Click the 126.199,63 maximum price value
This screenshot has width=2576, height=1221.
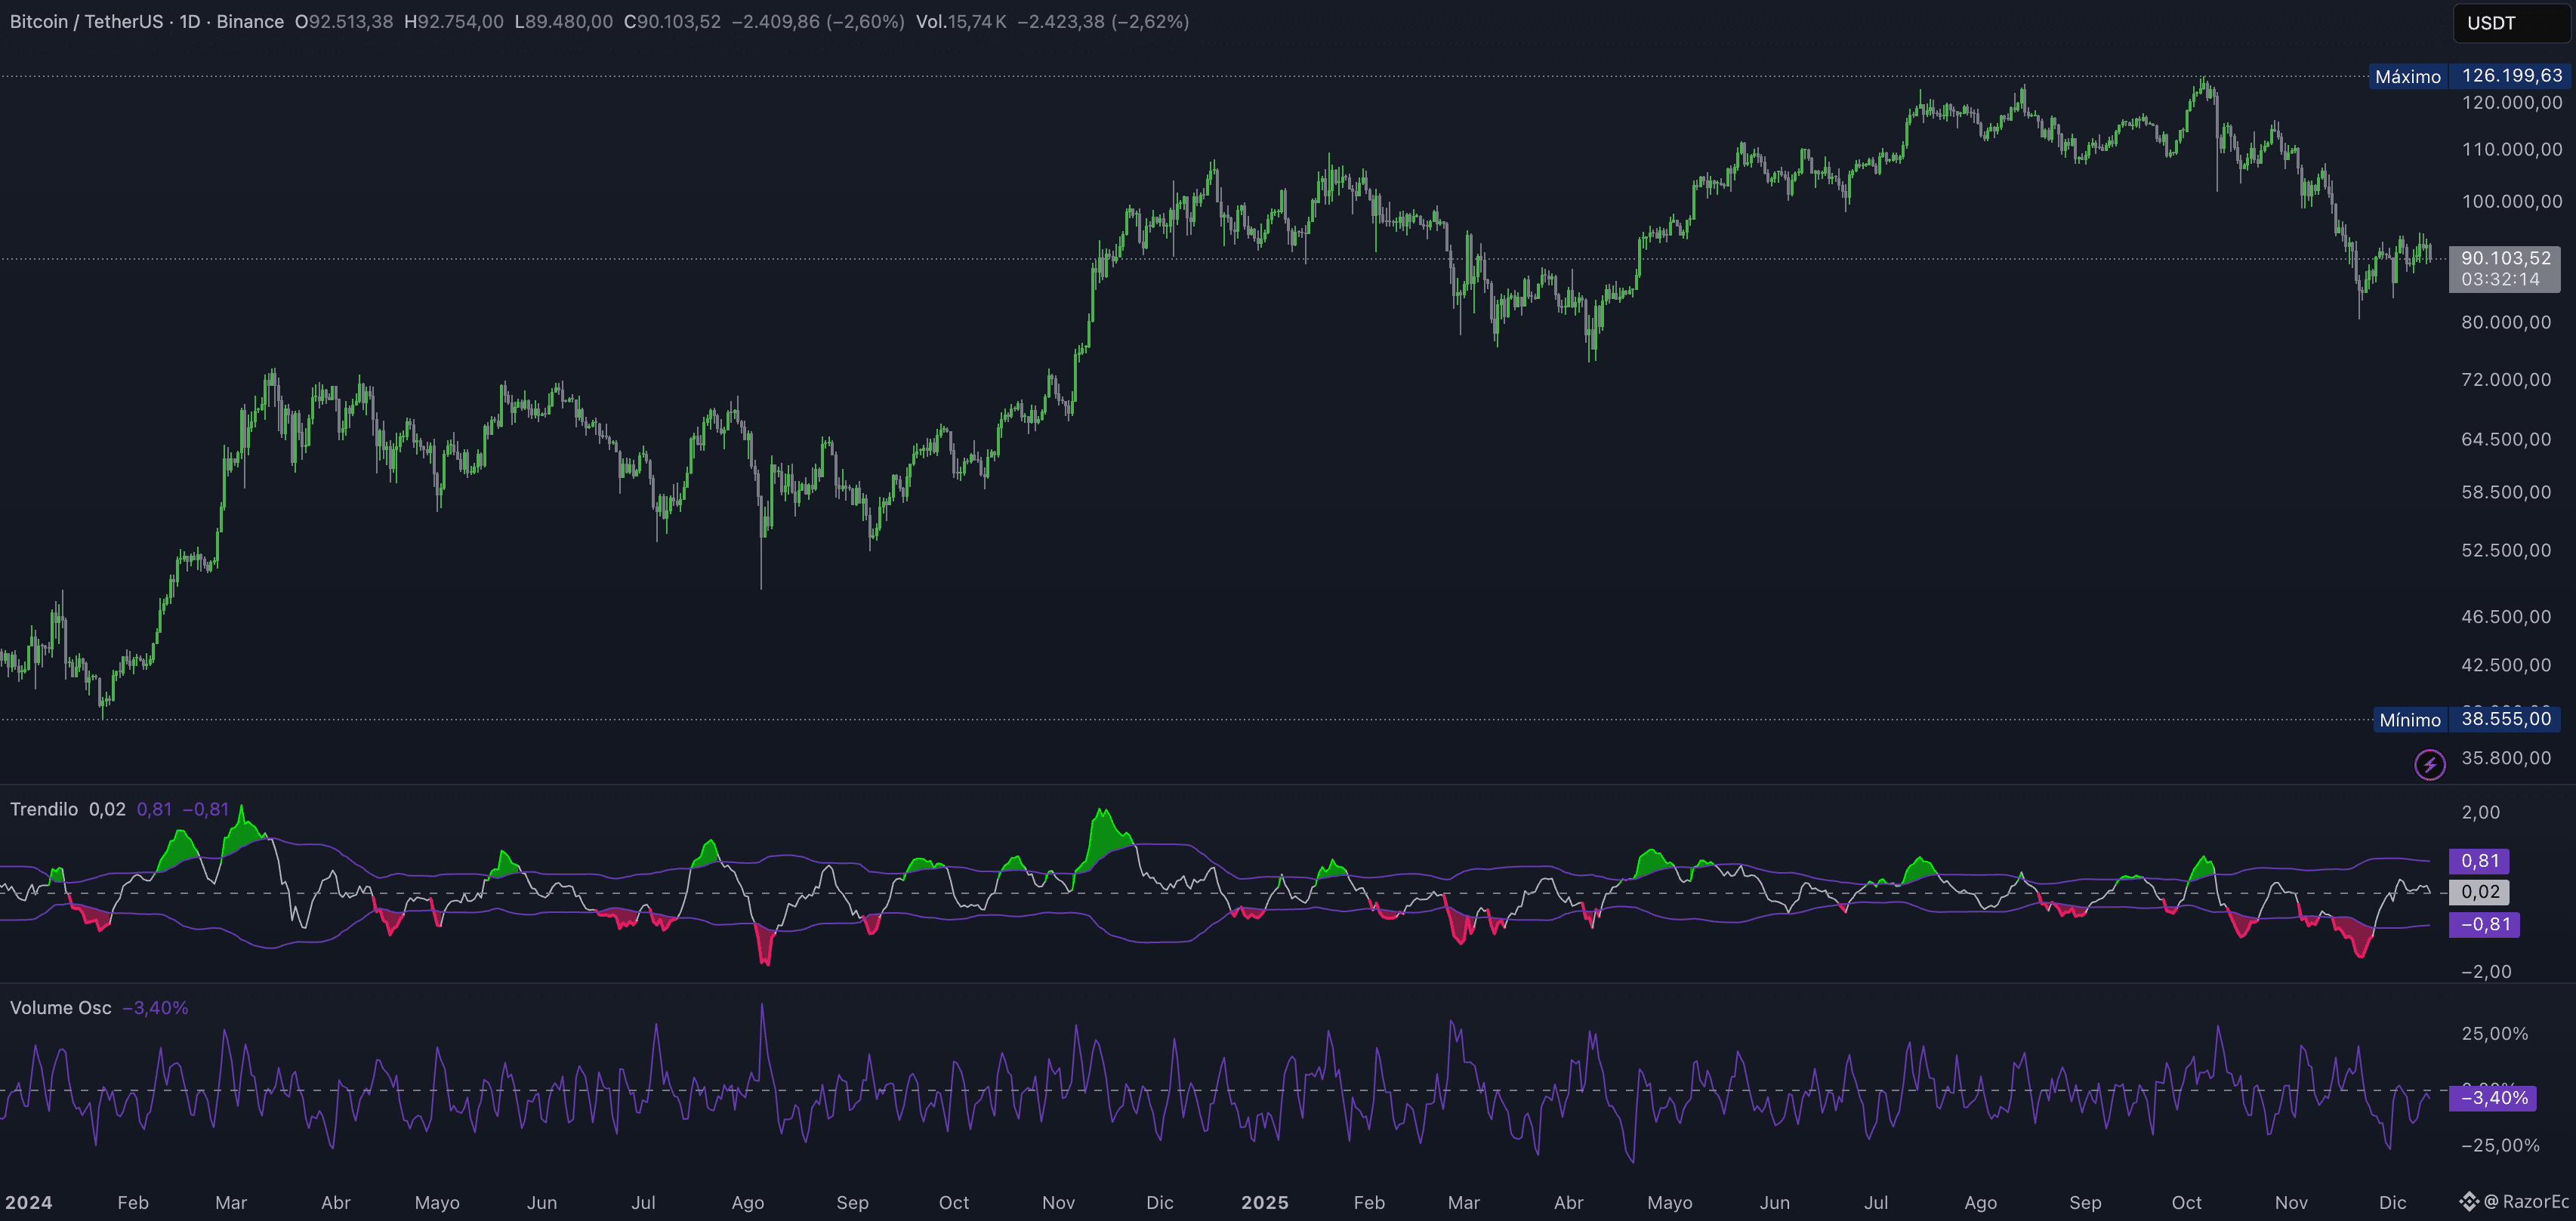(x=2511, y=76)
